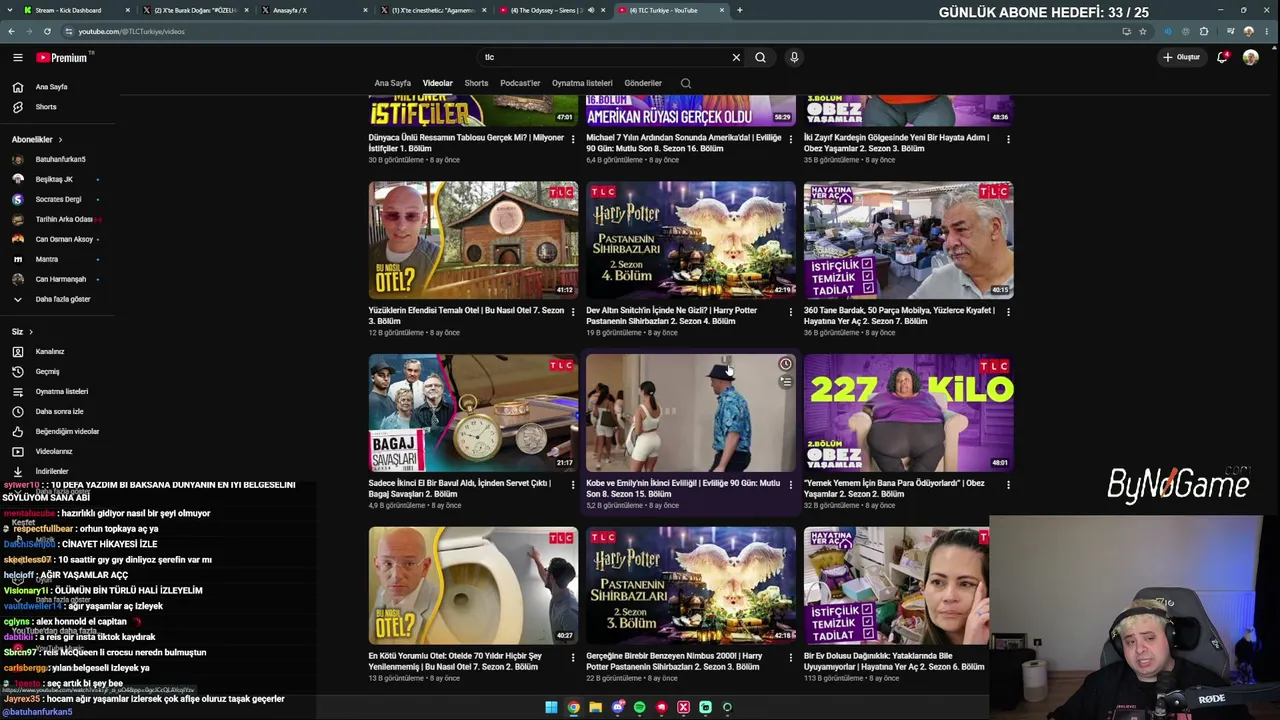
Task: Reload the page
Action: pyautogui.click(x=47, y=31)
